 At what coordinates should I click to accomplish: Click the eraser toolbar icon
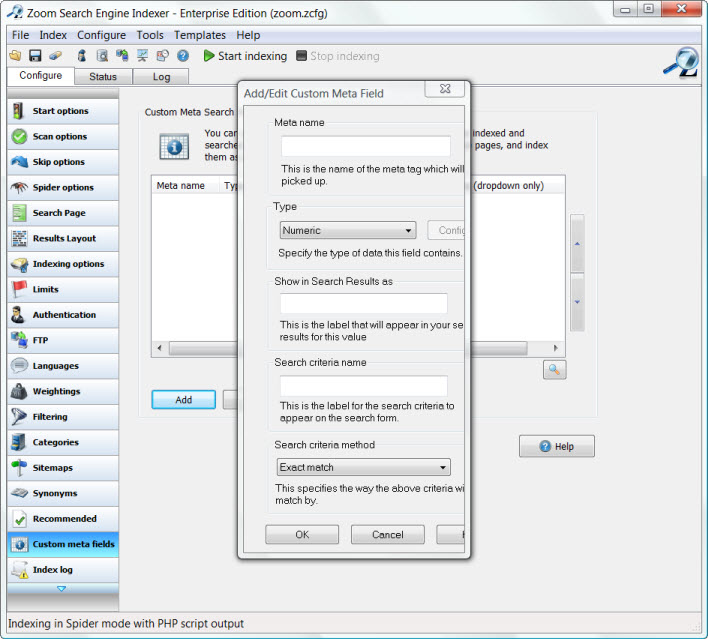click(x=55, y=56)
